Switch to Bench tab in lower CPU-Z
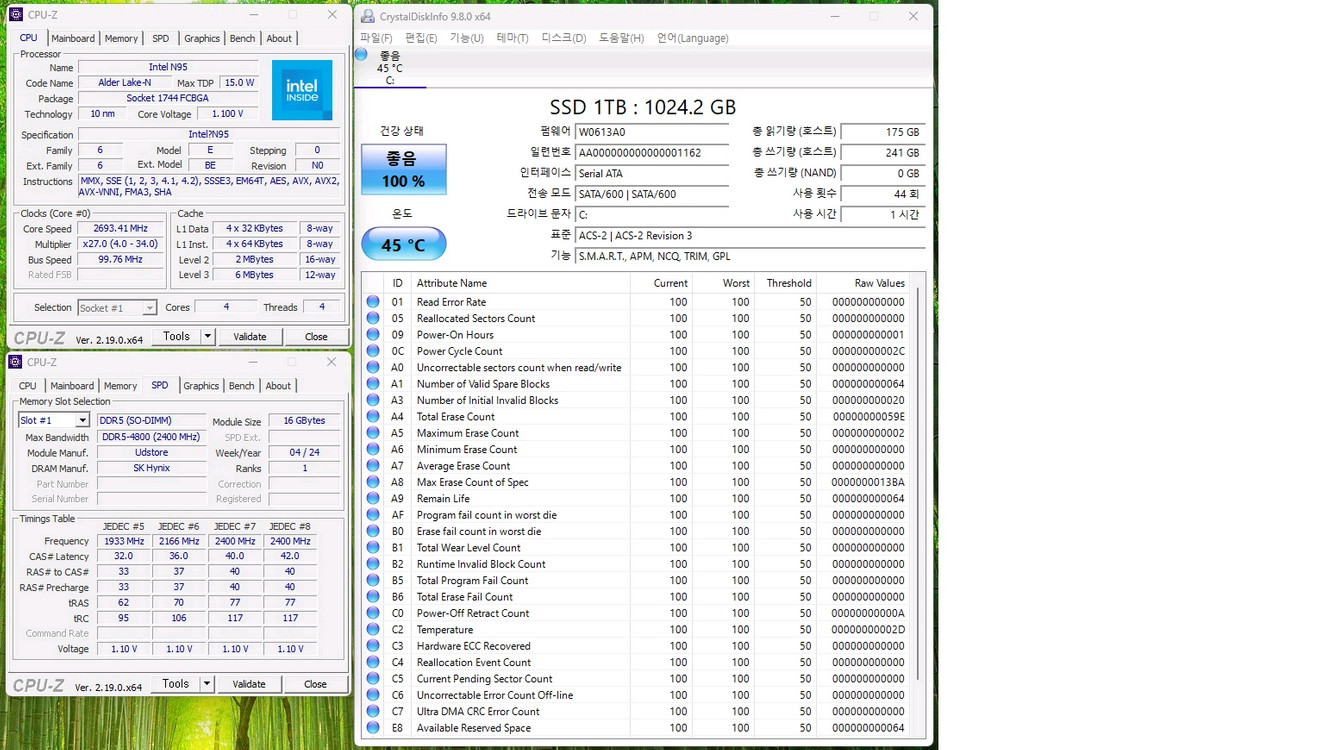This screenshot has height=750, width=1324. click(241, 386)
